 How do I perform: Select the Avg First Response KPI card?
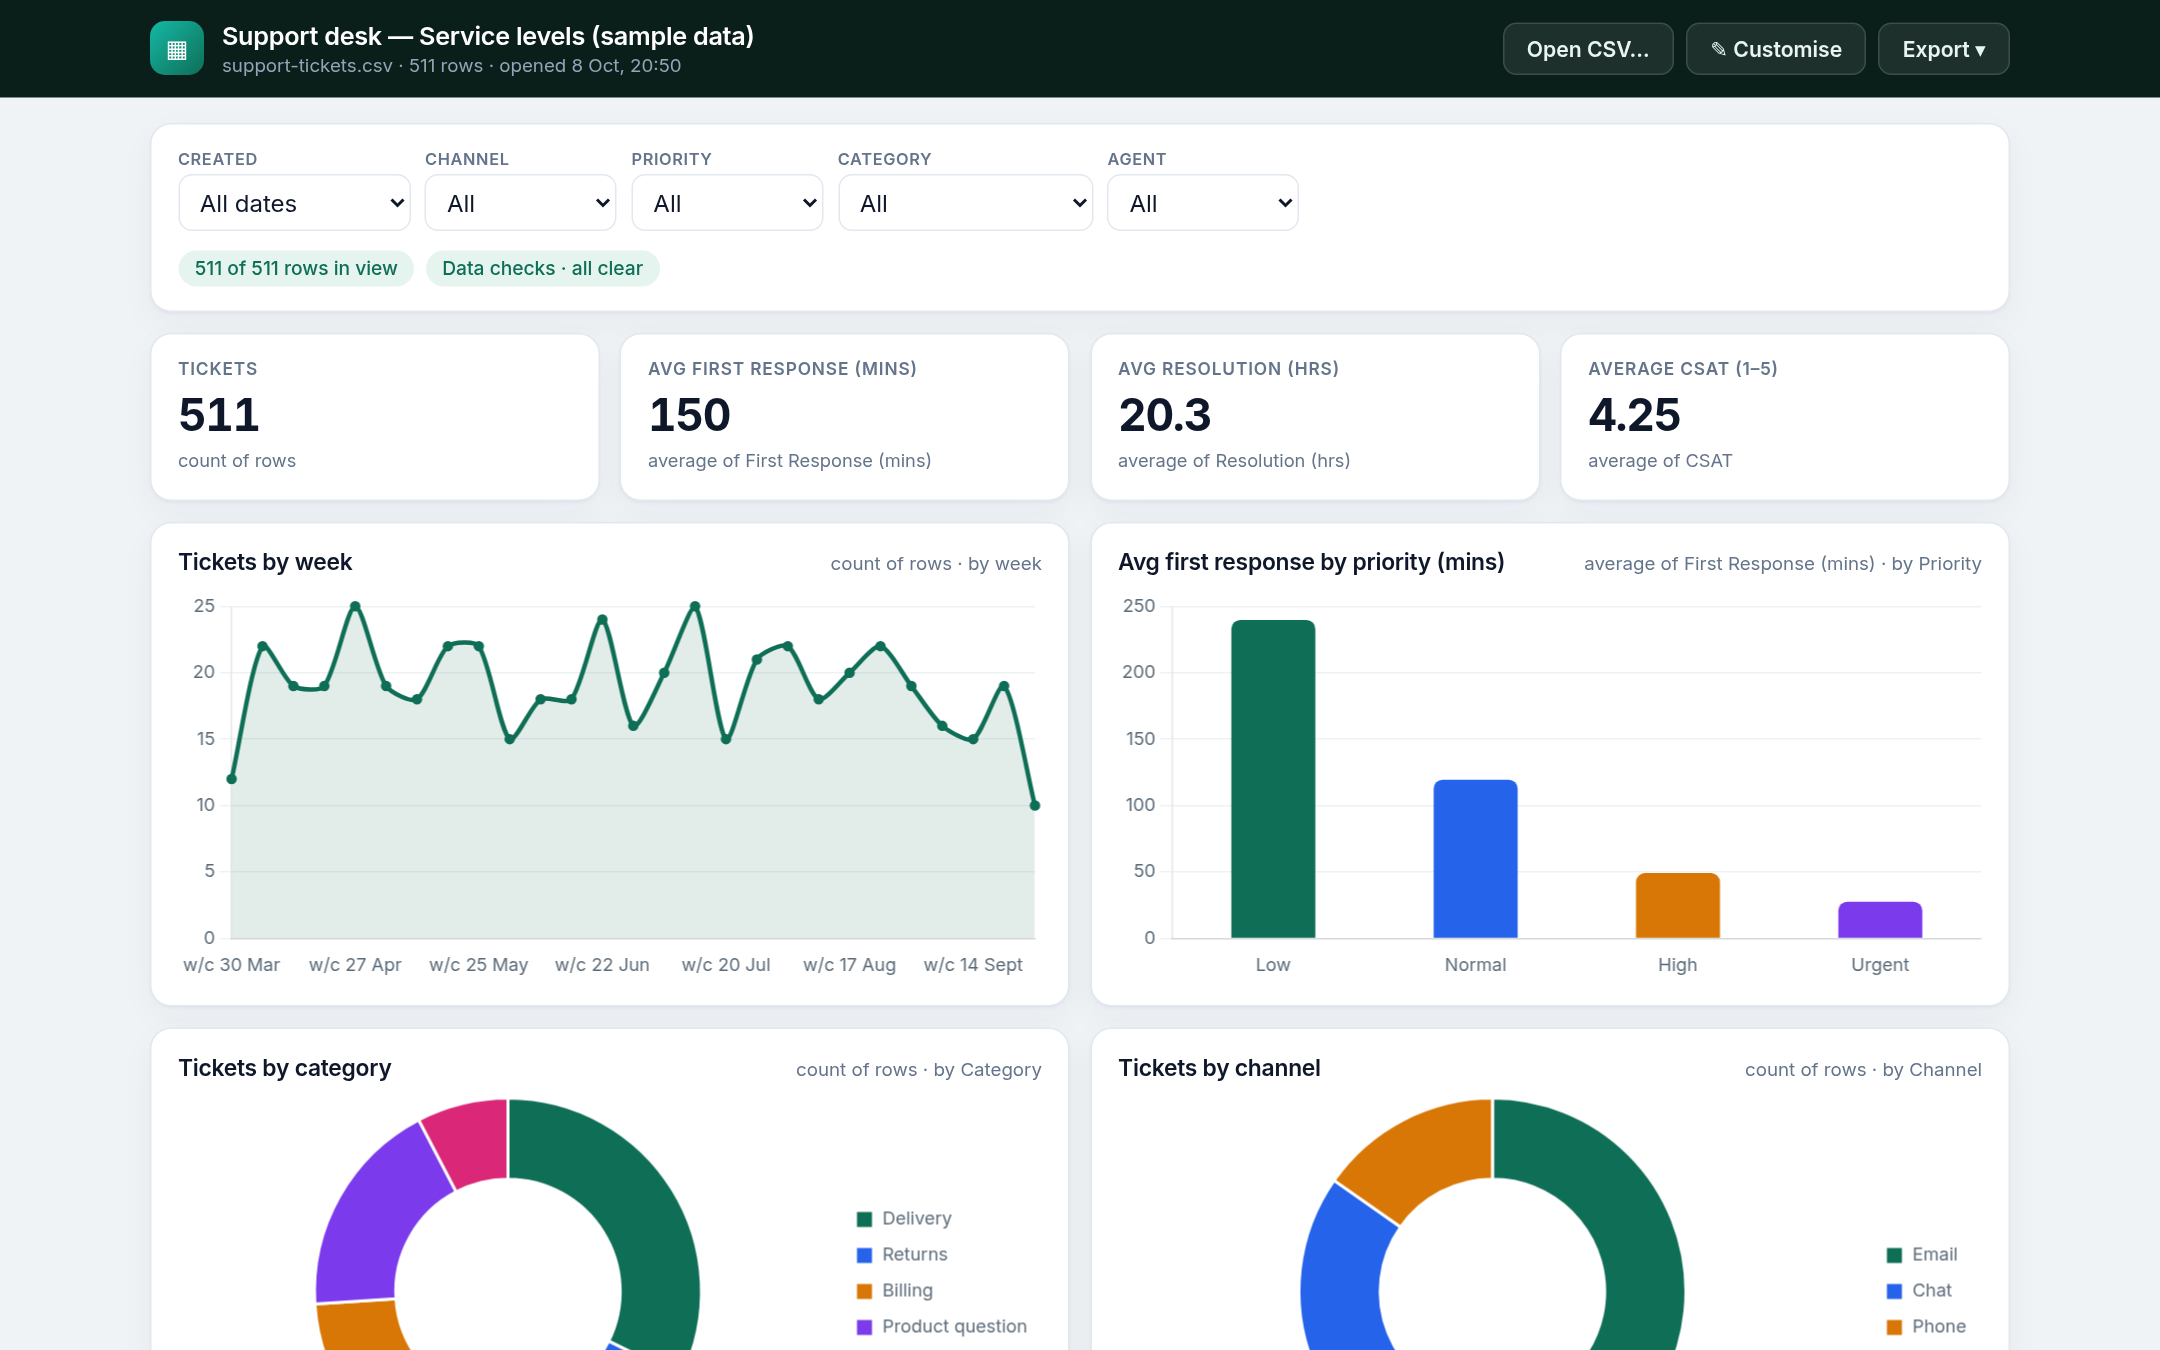(x=844, y=417)
